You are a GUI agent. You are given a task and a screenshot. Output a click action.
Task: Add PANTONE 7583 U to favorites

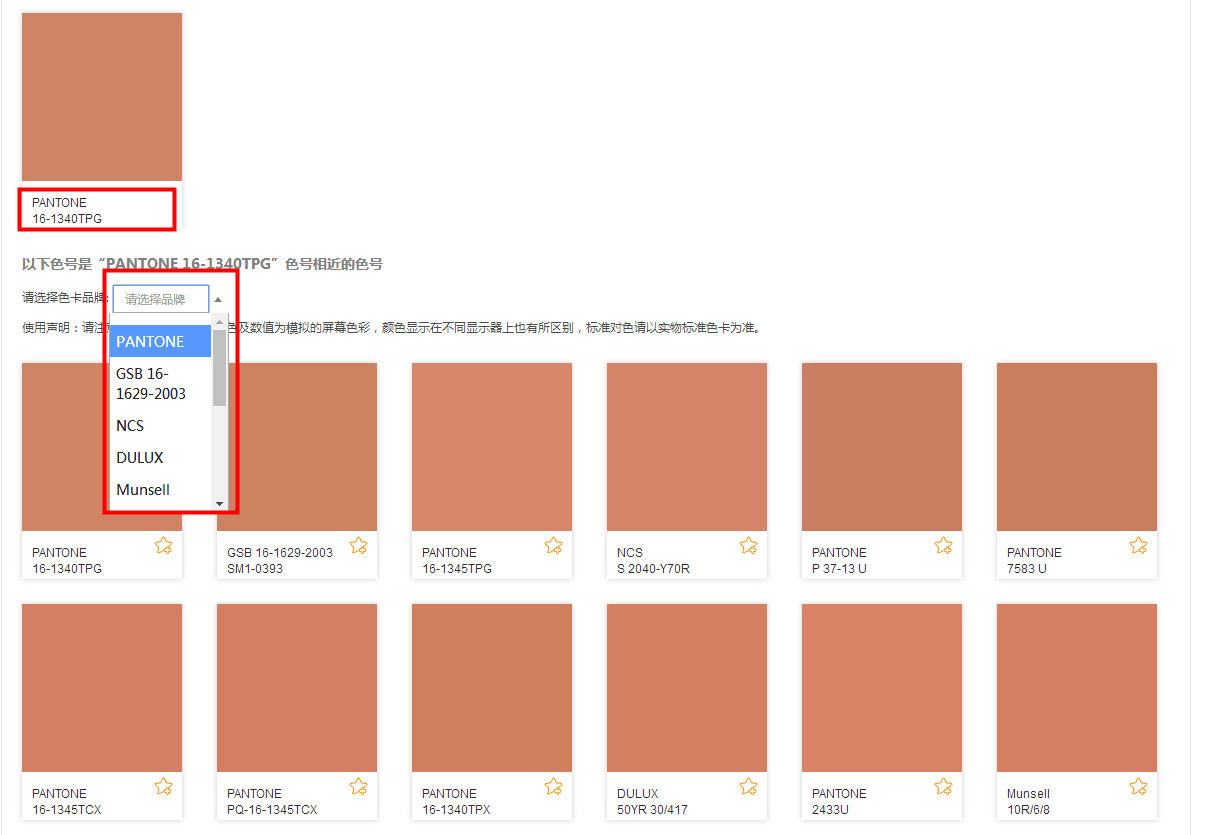[1138, 546]
